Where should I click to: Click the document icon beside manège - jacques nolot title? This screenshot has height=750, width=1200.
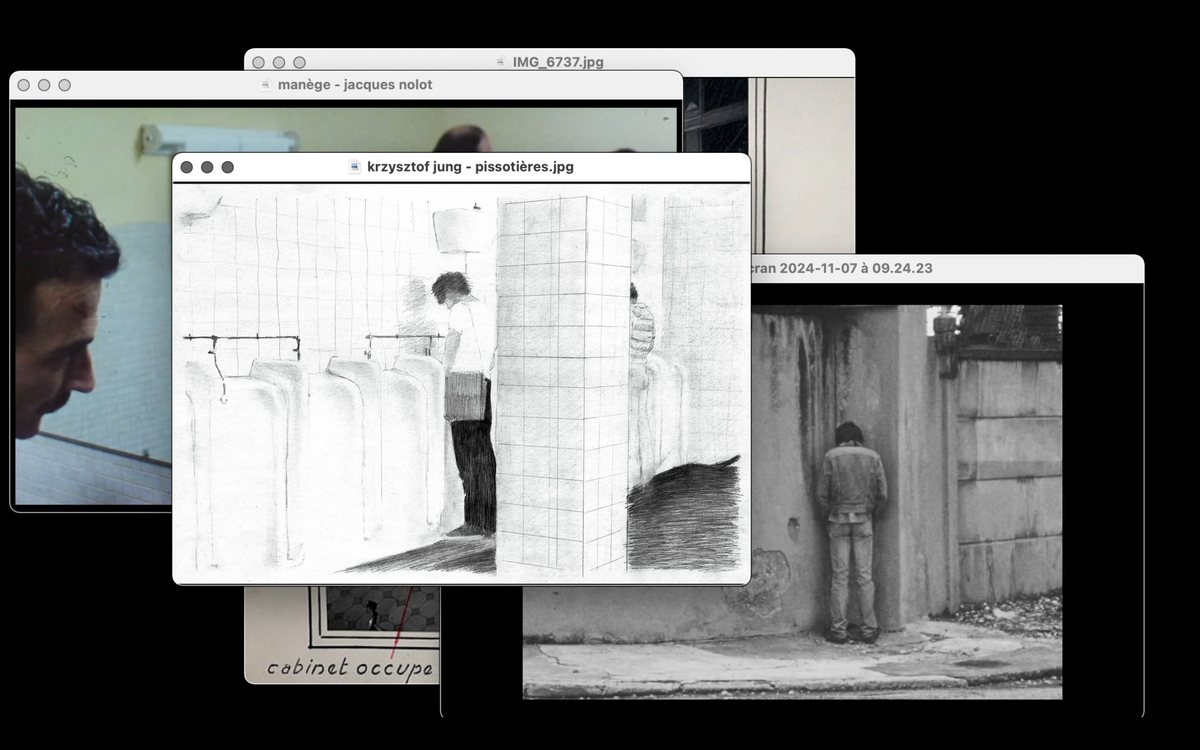coord(266,85)
